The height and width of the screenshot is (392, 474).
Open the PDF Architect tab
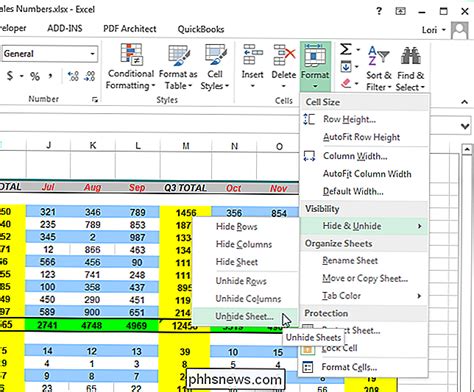[130, 29]
